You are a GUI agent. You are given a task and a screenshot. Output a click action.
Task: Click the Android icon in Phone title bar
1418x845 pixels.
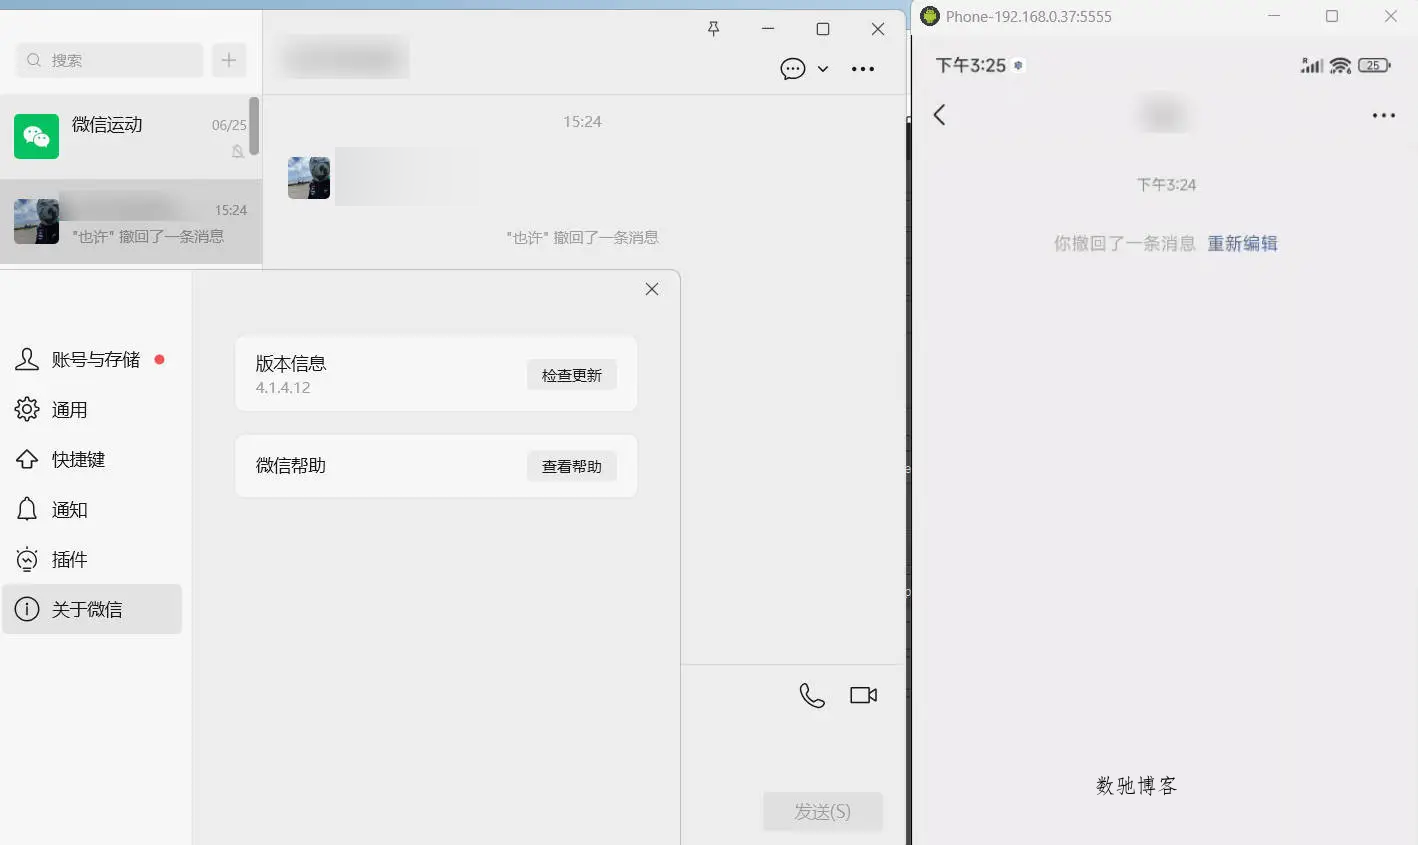(930, 16)
